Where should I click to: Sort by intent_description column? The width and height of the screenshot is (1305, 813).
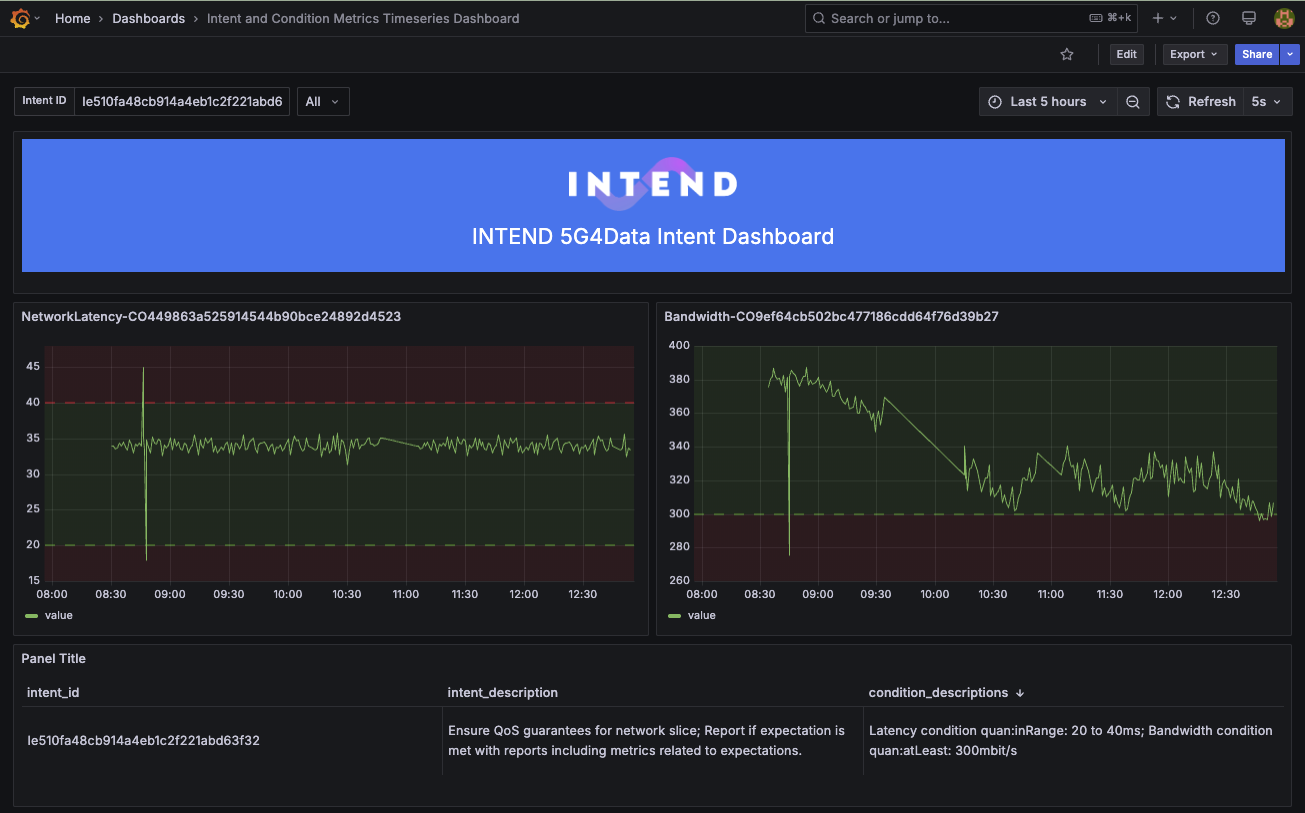pyautogui.click(x=503, y=692)
